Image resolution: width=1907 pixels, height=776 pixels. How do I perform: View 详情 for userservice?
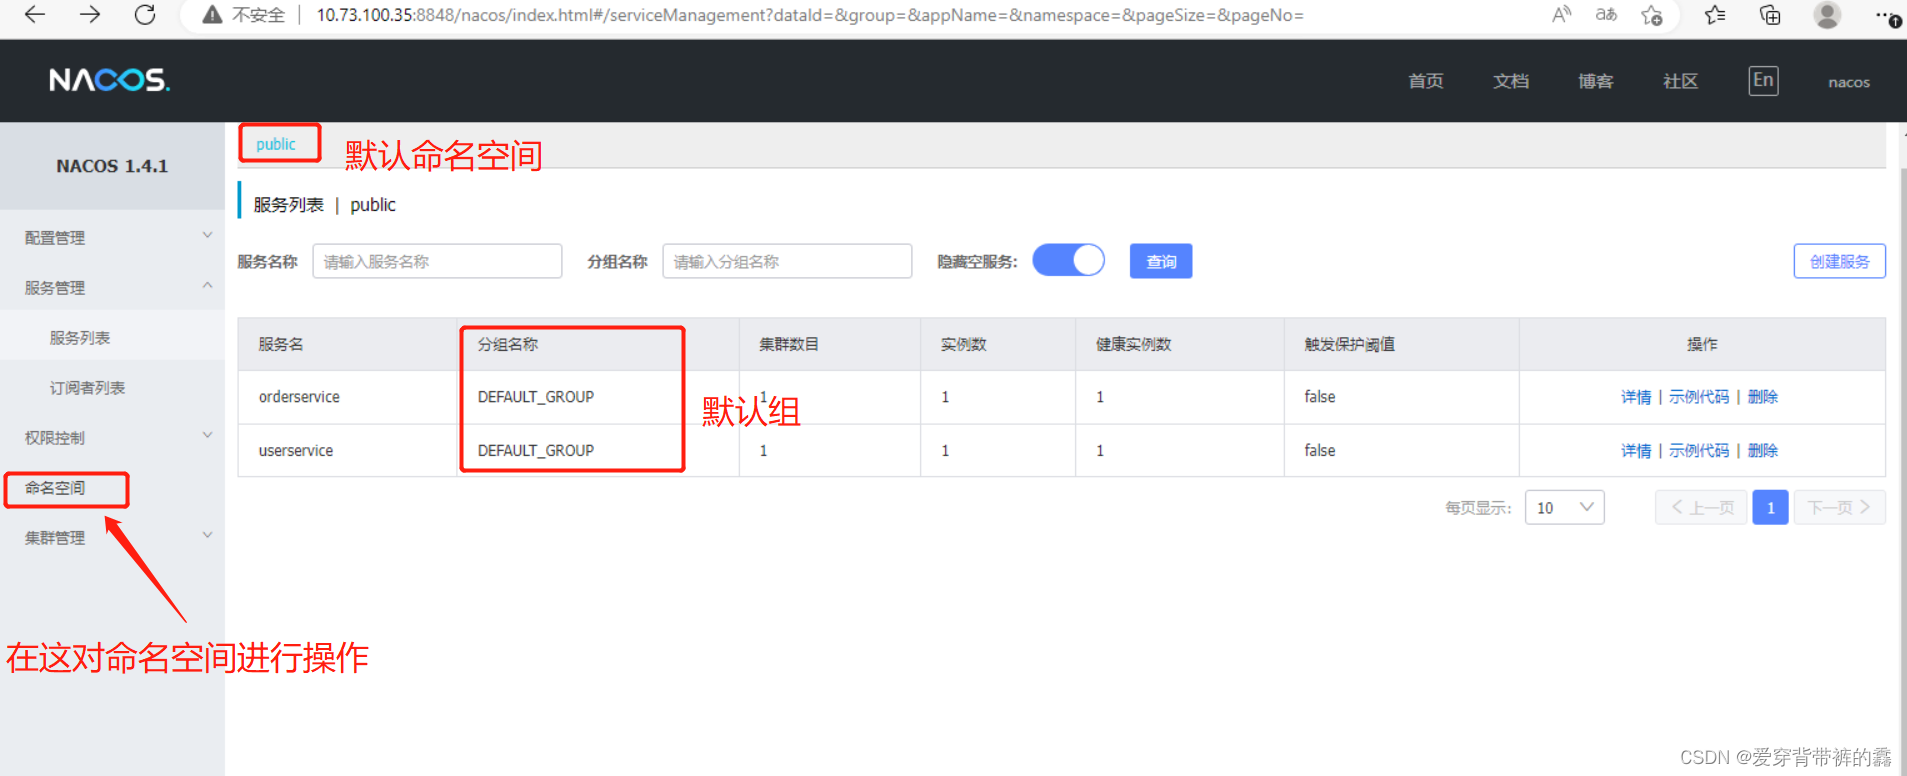coord(1636,451)
